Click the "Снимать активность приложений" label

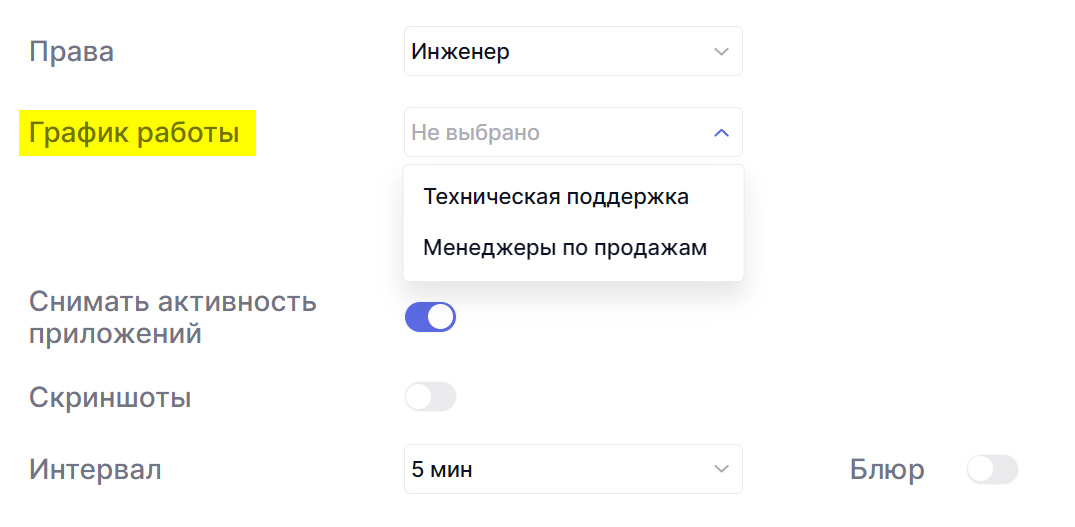click(172, 317)
